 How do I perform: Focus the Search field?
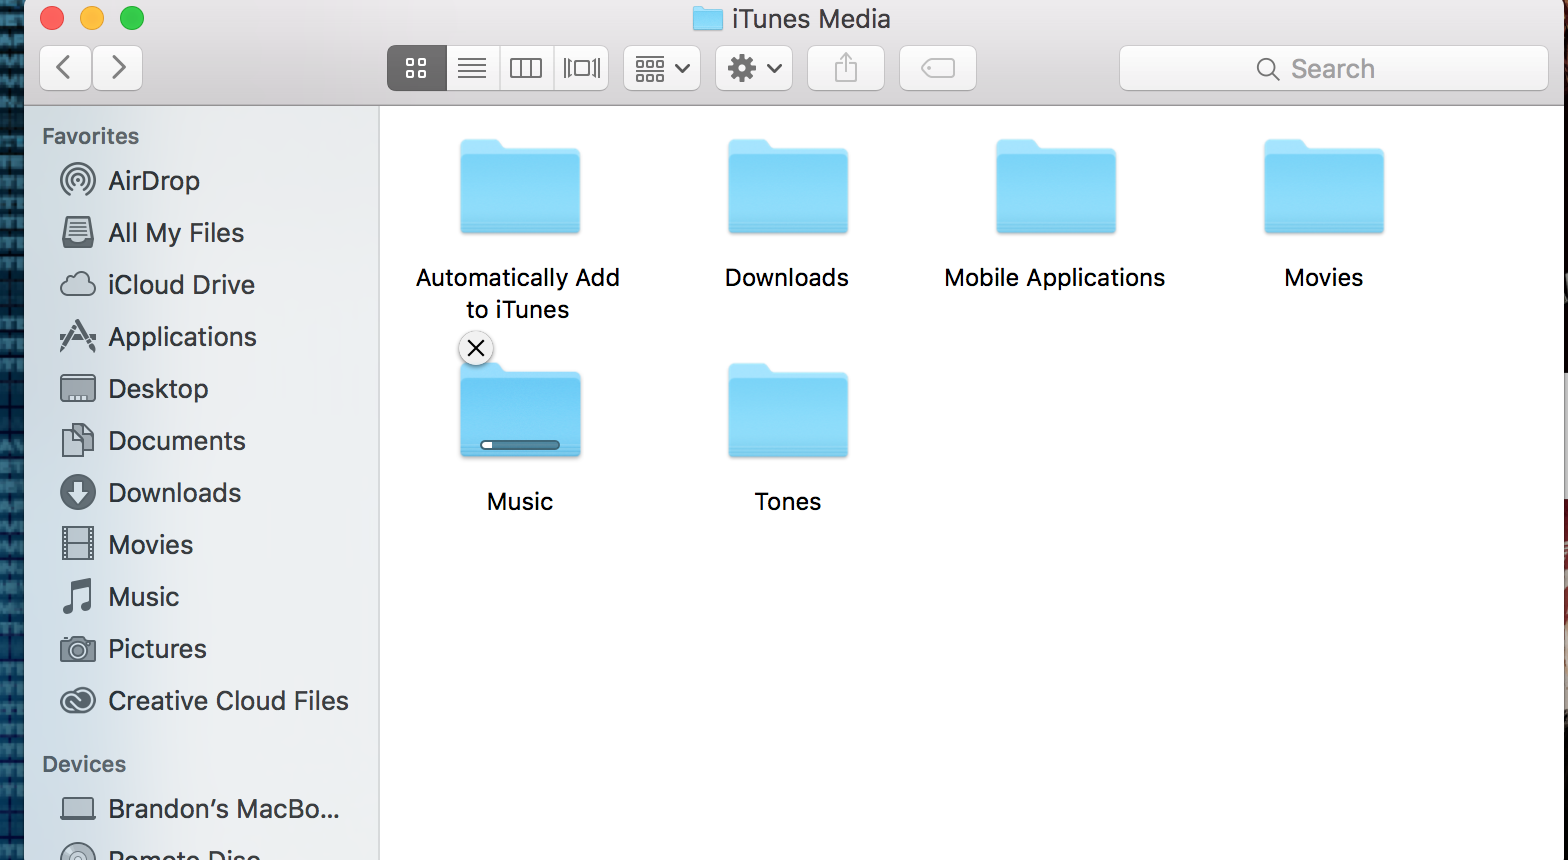tap(1334, 68)
